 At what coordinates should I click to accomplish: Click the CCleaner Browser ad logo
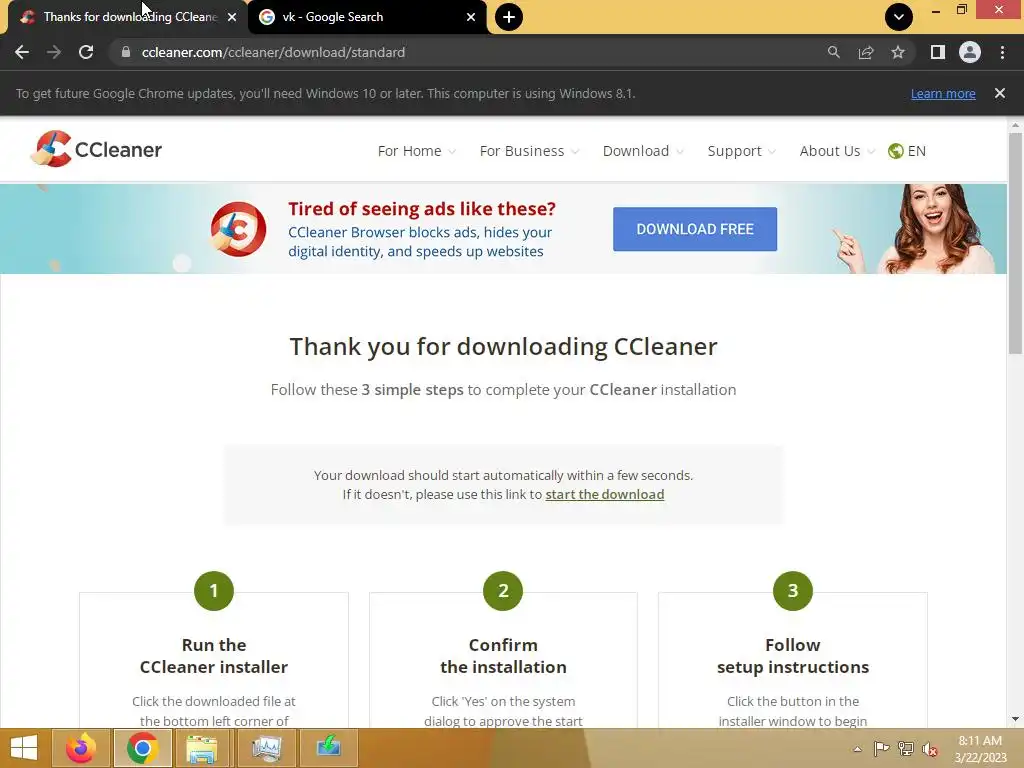point(238,229)
